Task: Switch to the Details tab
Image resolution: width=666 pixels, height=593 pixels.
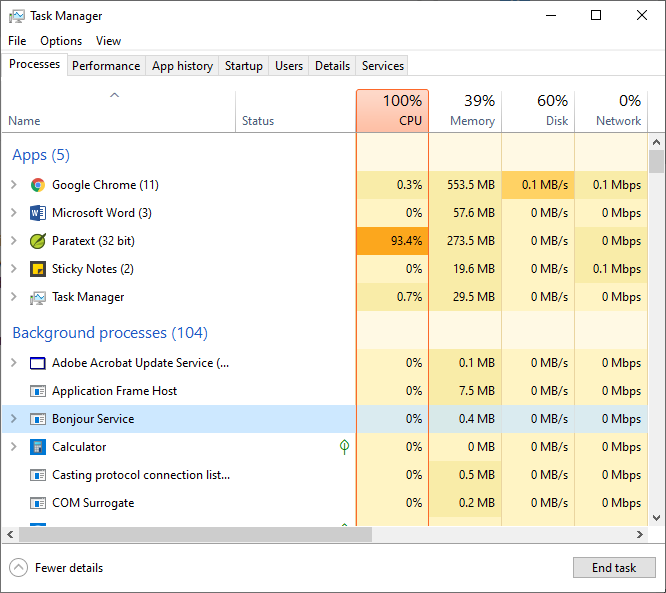Action: coord(332,66)
